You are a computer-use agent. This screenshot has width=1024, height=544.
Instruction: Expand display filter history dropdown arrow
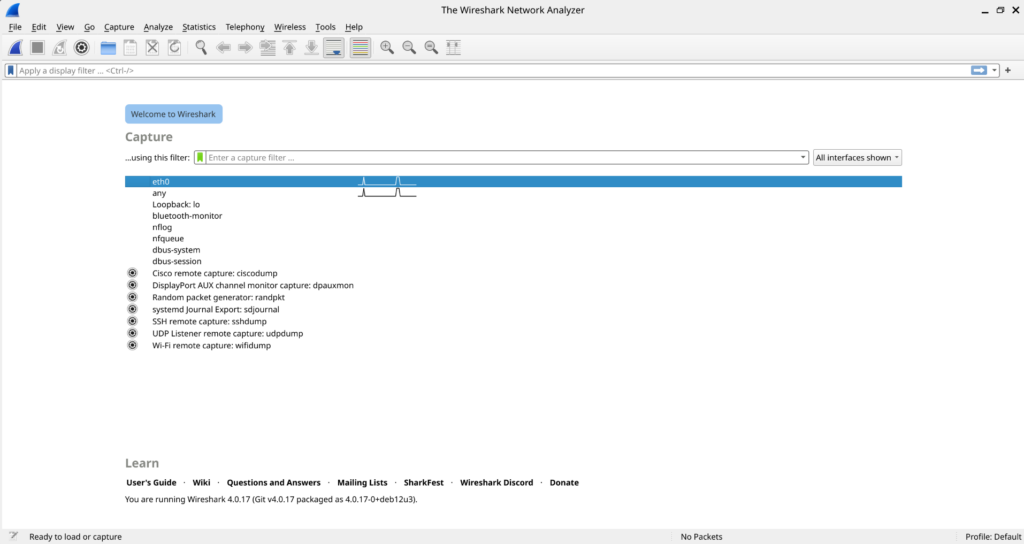995,71
